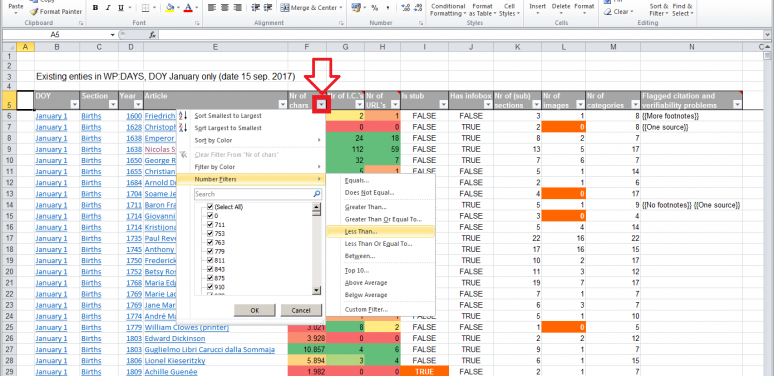Click the Insert Function fx icon
774x376 pixels.
coord(153,35)
